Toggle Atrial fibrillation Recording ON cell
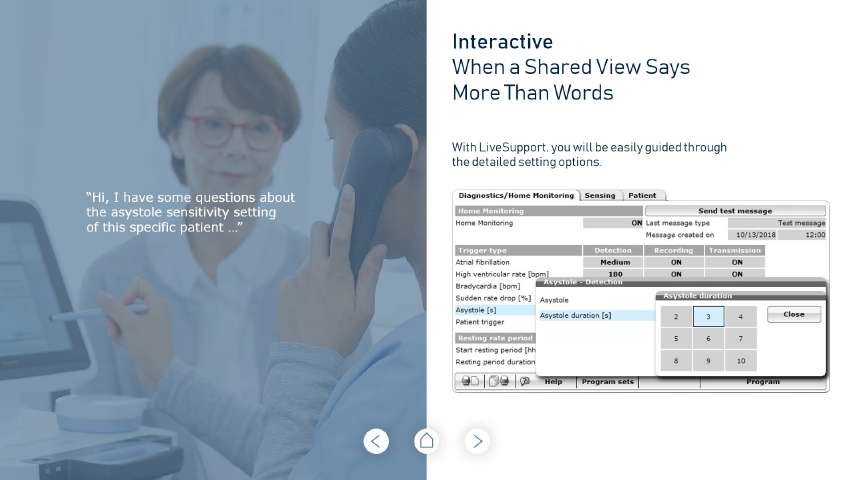 (675, 262)
